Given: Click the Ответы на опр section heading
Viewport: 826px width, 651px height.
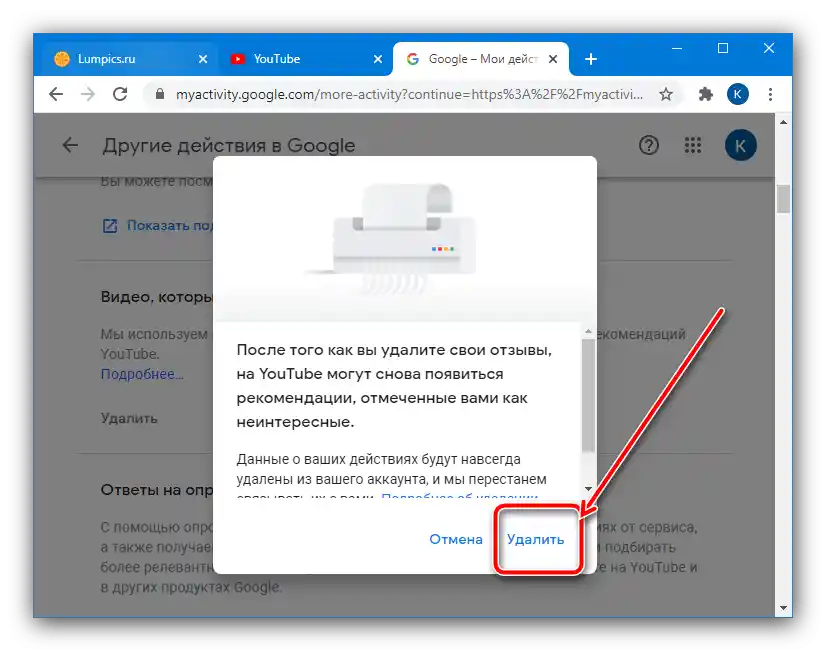Looking at the screenshot, I should point(156,490).
